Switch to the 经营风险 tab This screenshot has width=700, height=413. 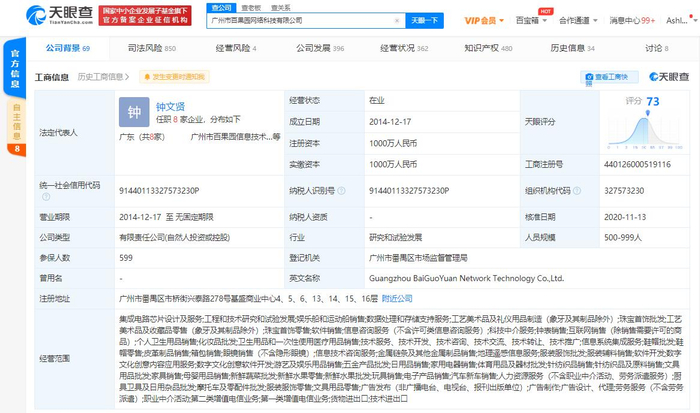[x=236, y=48]
